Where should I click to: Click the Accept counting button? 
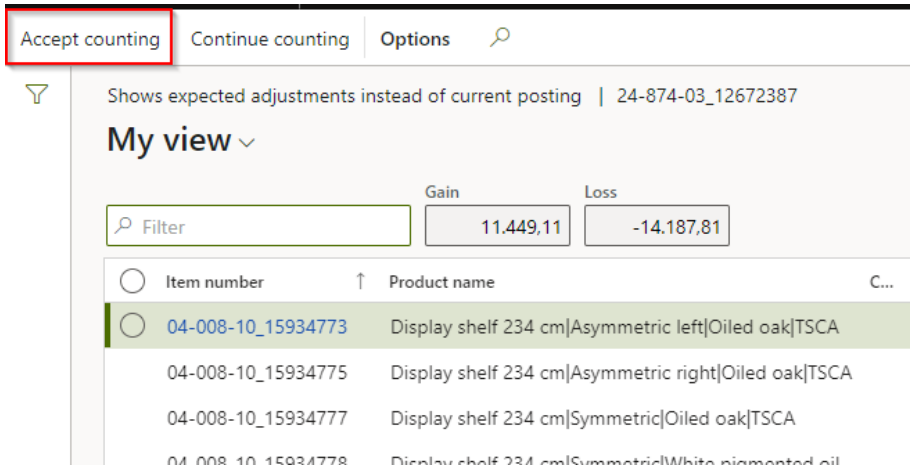point(90,39)
